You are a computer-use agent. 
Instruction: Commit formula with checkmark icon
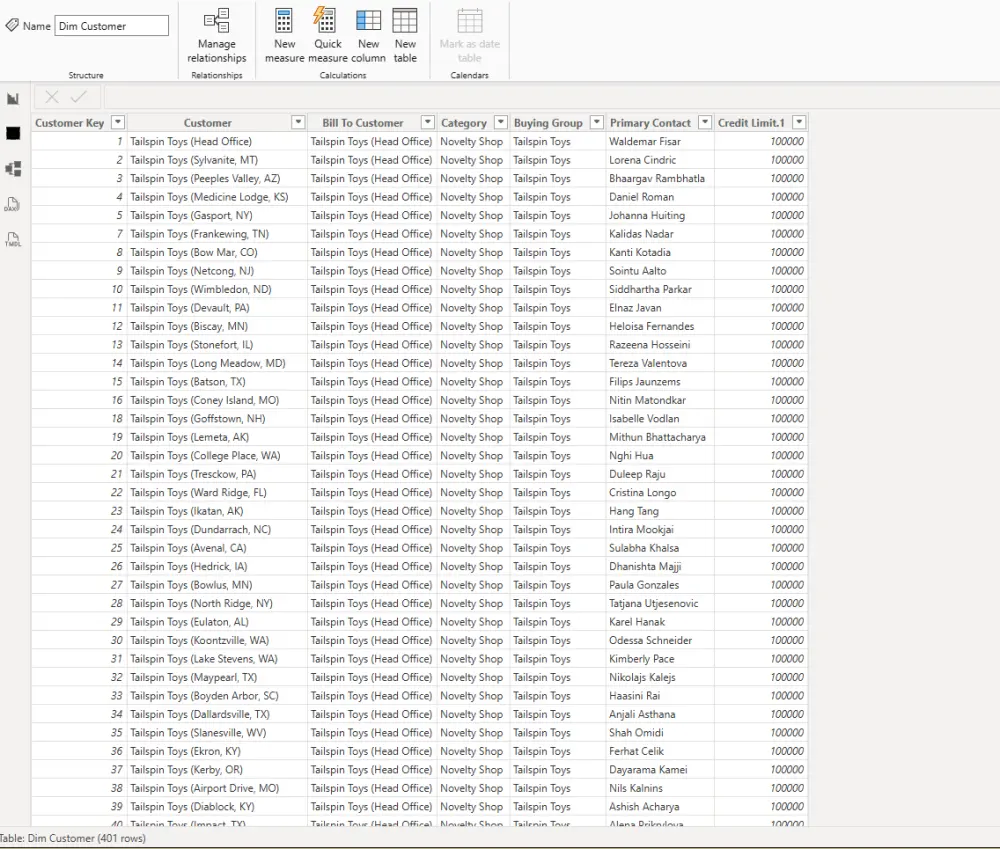(79, 97)
